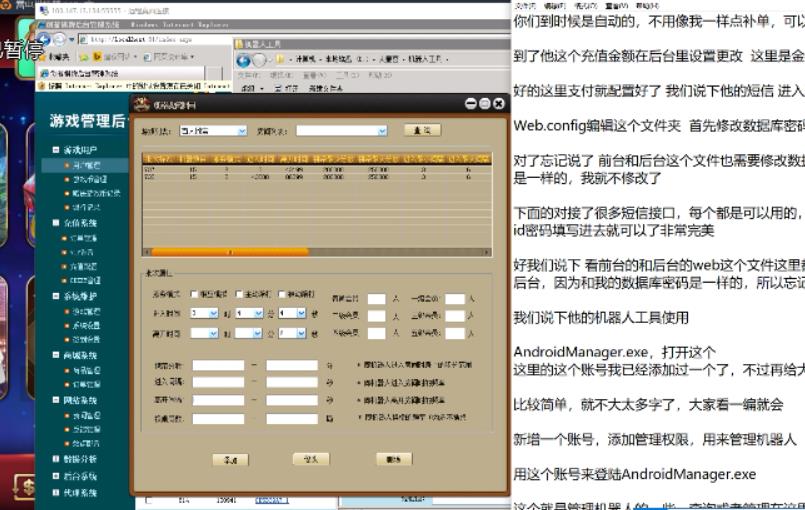Screen dimensions: 805x510
Task: Click the first score range input field
Action: pos(217,366)
